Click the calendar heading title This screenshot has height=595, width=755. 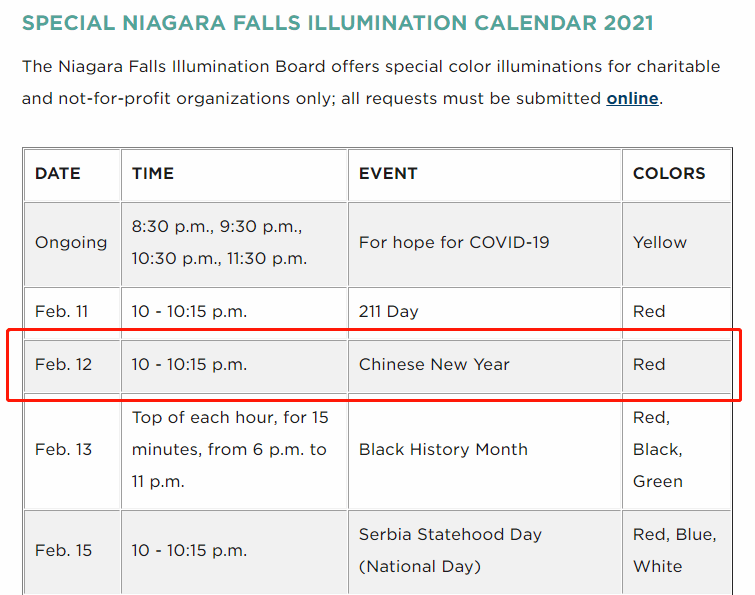338,23
